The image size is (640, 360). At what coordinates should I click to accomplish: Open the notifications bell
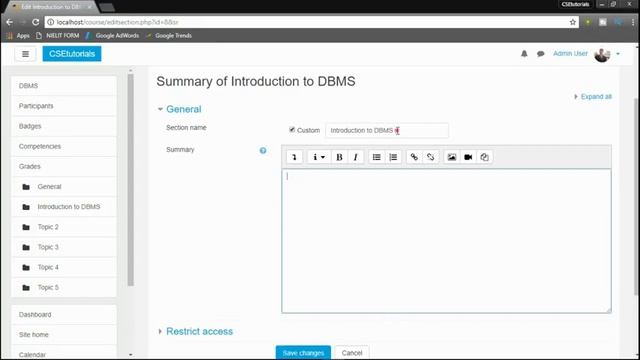pyautogui.click(x=524, y=53)
